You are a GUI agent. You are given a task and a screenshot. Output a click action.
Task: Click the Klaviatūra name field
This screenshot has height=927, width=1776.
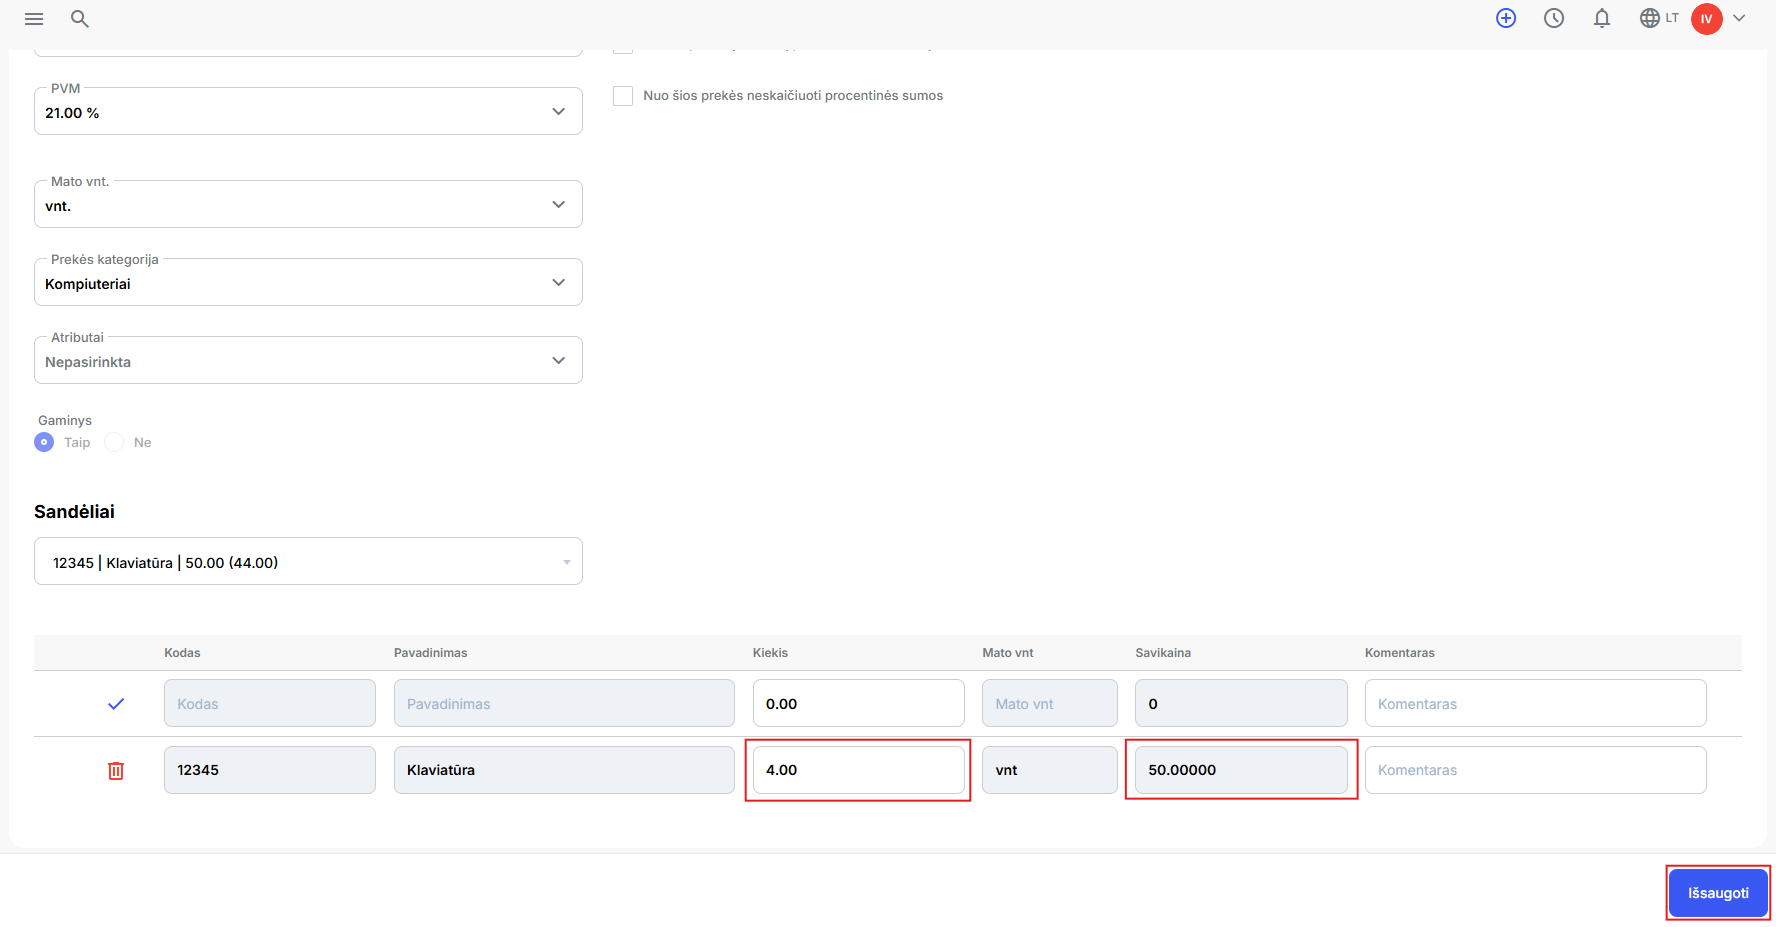(x=564, y=770)
